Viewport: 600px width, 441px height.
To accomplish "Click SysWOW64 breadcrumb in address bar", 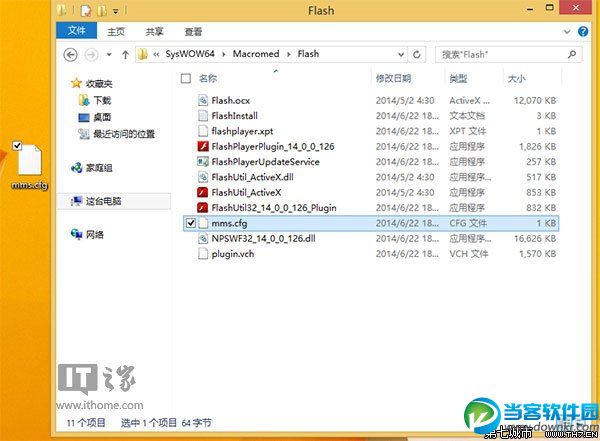I will pyautogui.click(x=190, y=54).
